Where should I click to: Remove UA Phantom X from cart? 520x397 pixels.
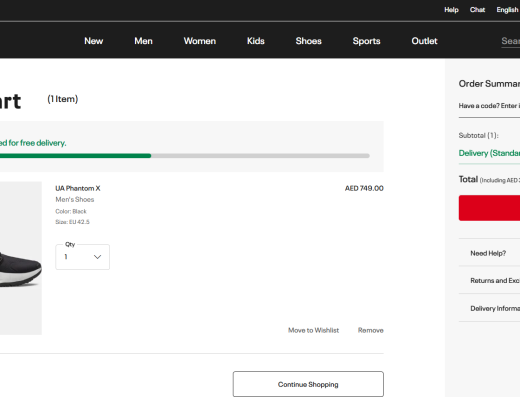tap(371, 330)
